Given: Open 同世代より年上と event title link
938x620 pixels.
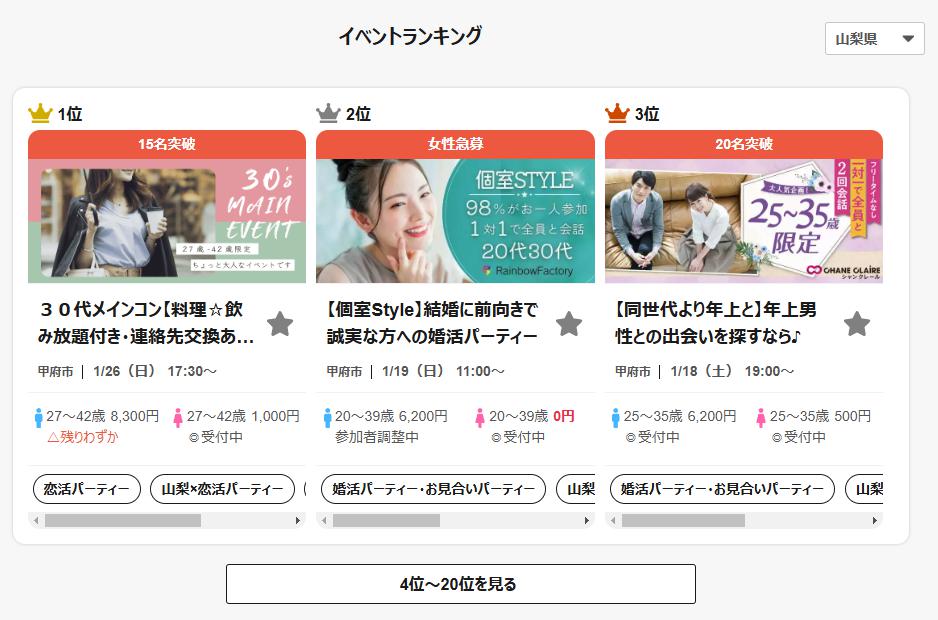Looking at the screenshot, I should point(716,323).
